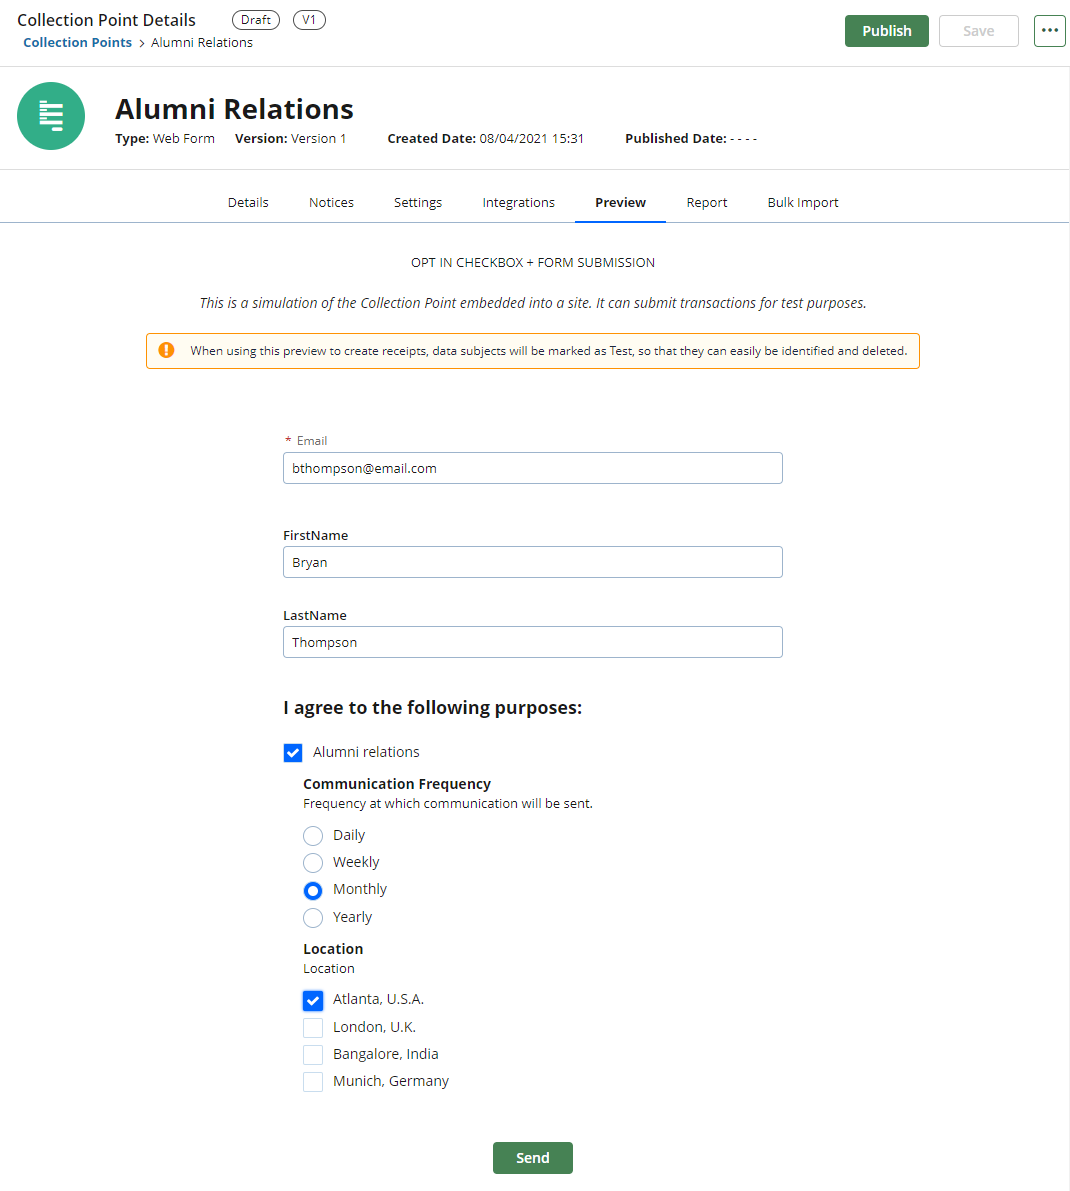Click the Draft status badge
The image size is (1070, 1191).
(x=256, y=20)
